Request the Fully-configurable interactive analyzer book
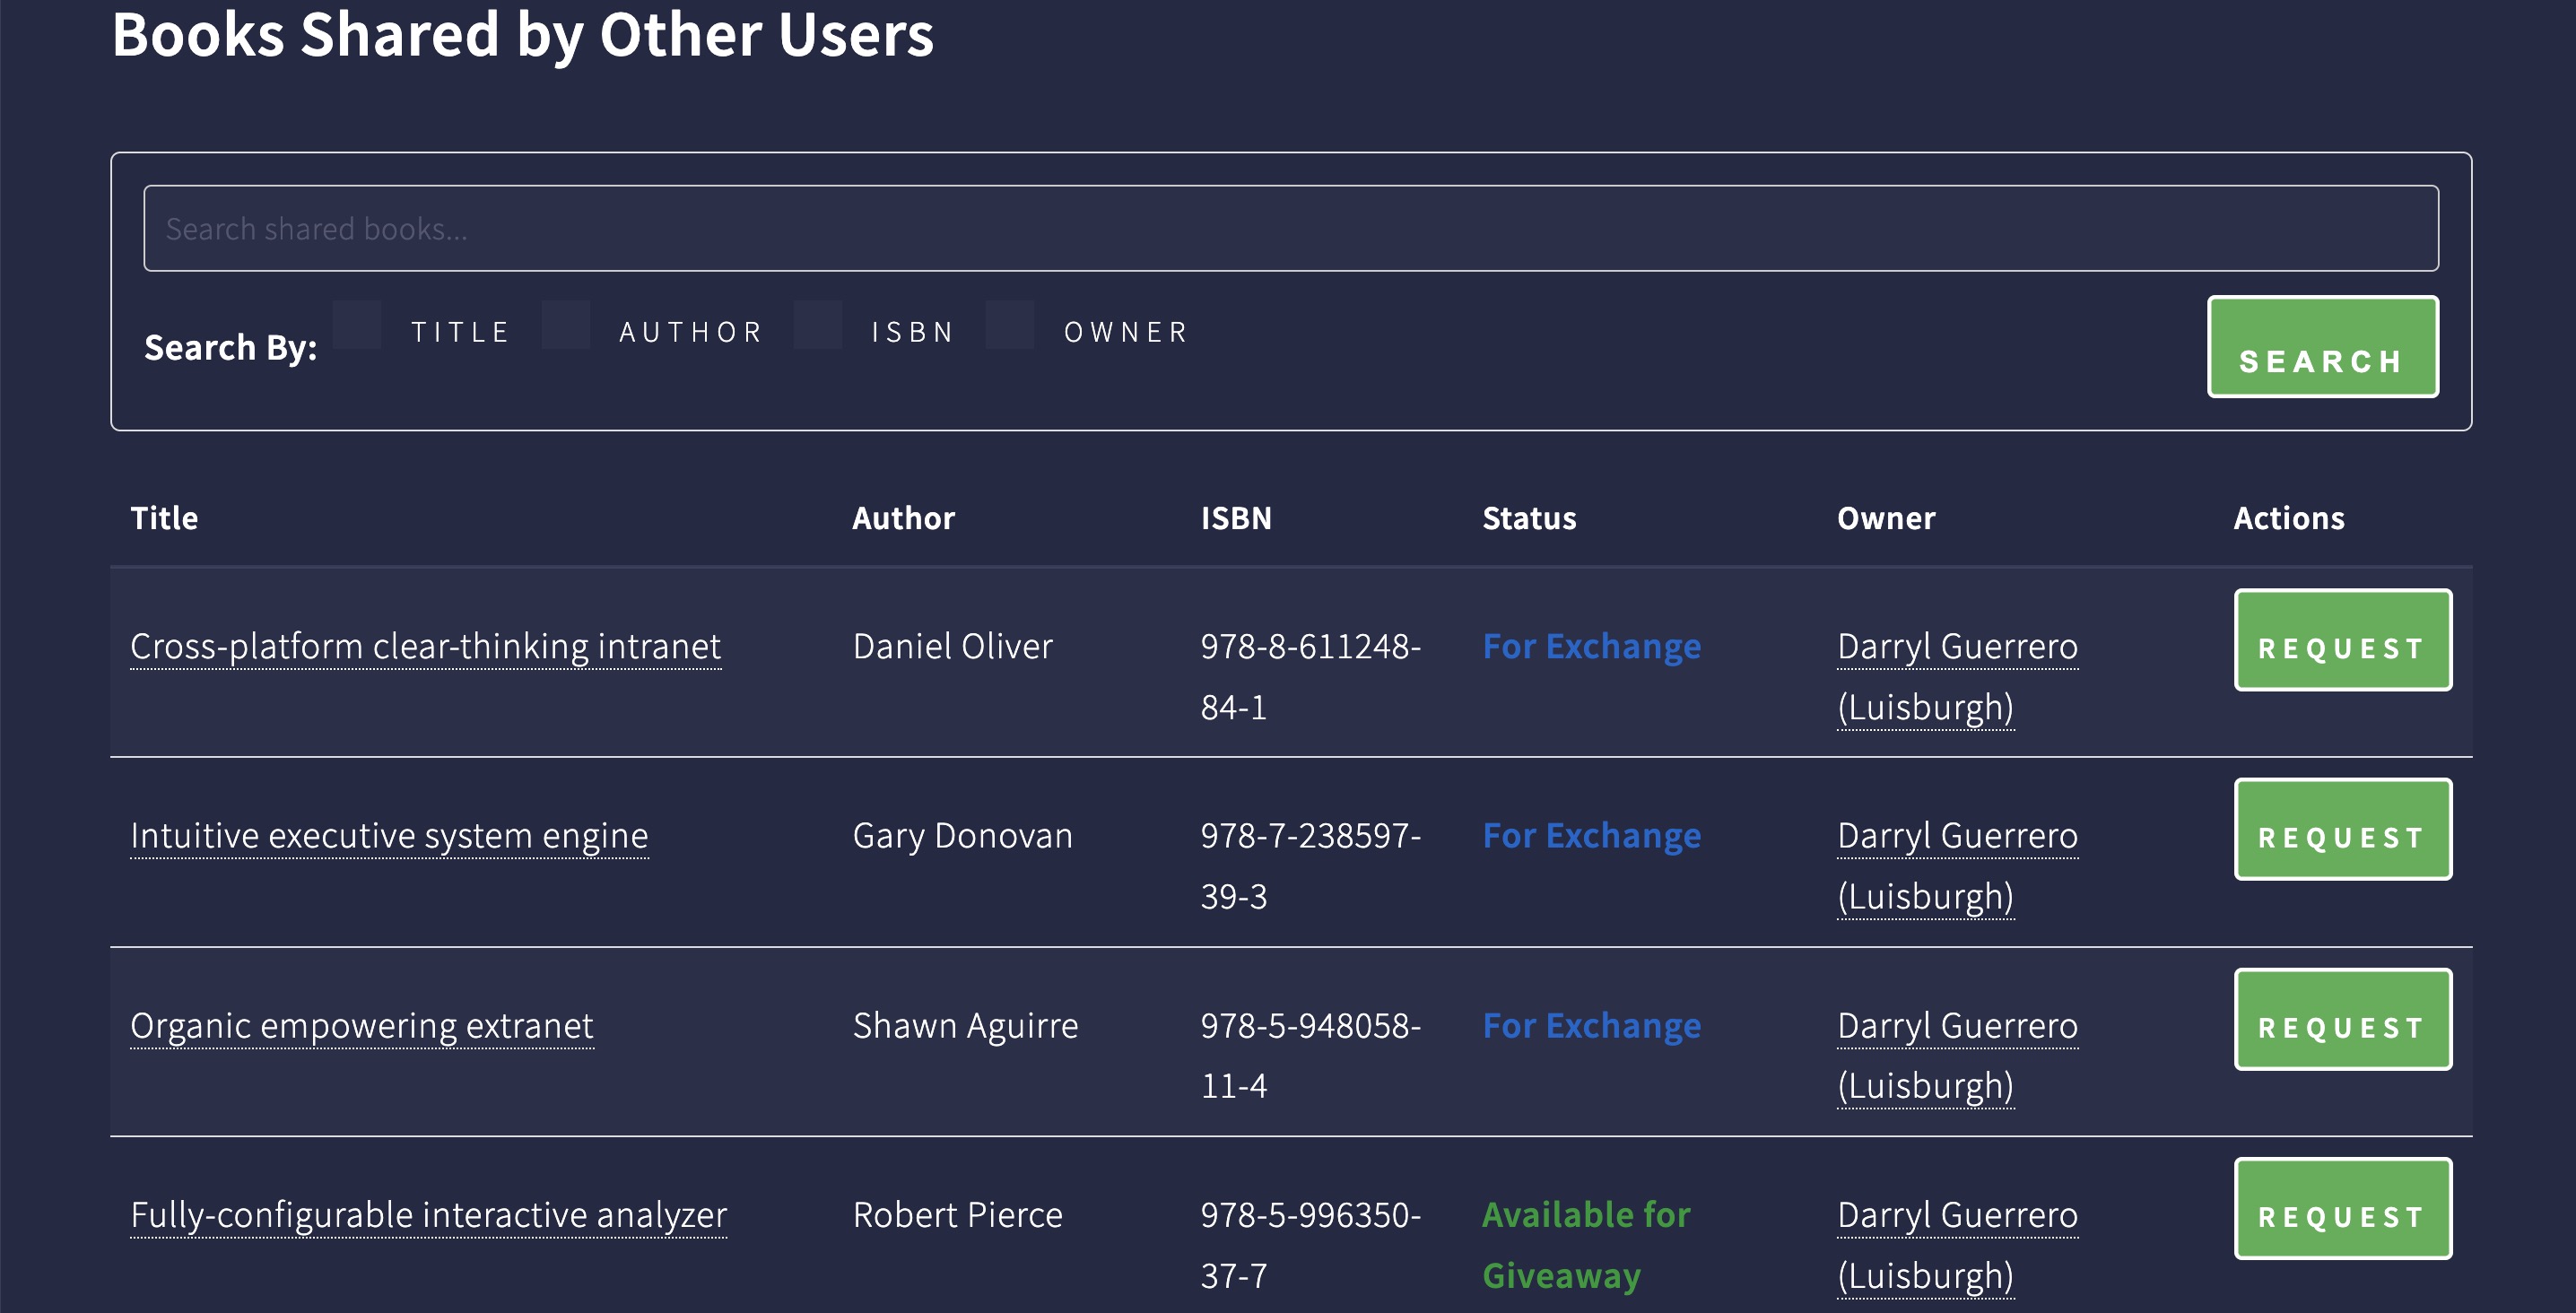The image size is (2576, 1313). 2342,1208
